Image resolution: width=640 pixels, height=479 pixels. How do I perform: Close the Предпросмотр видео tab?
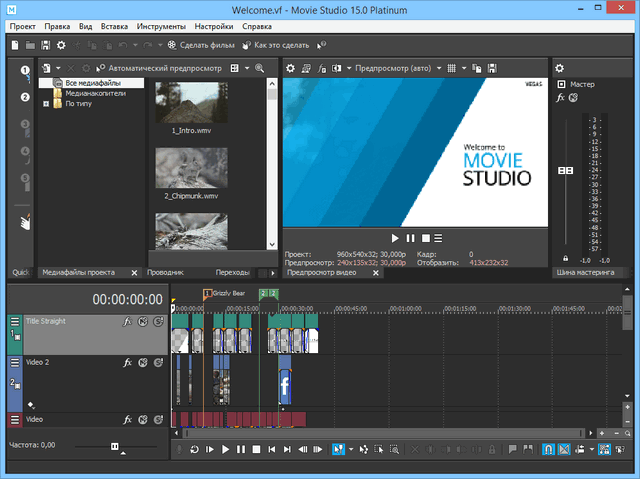(x=376, y=273)
